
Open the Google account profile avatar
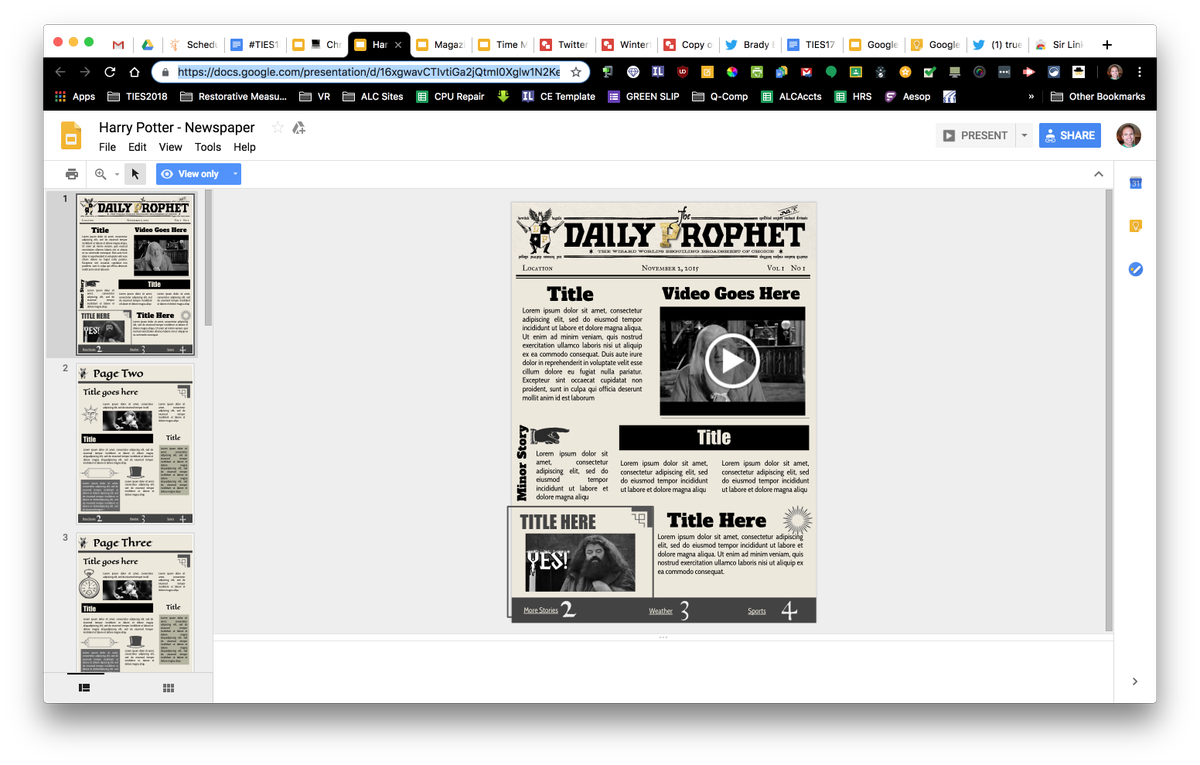[x=1129, y=135]
